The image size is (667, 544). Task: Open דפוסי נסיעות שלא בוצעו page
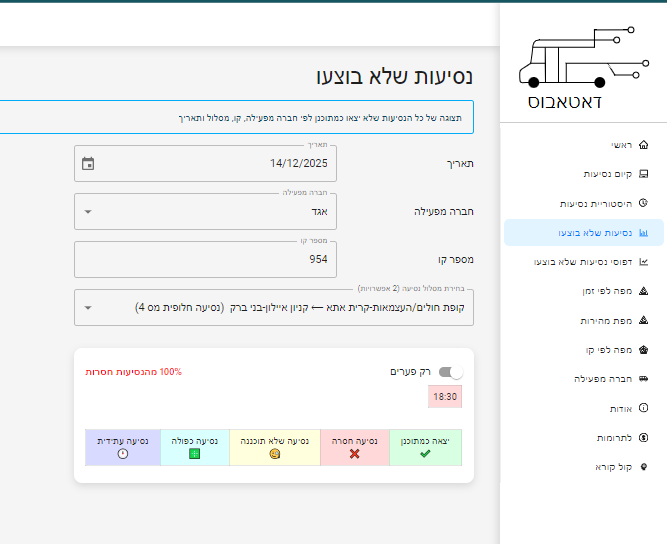pos(584,262)
